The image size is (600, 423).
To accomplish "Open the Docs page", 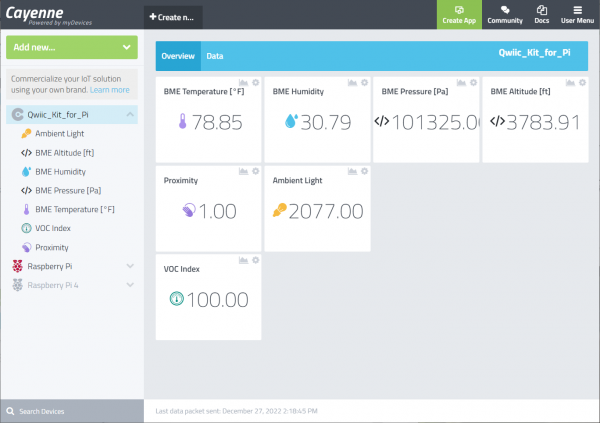I will click(541, 15).
